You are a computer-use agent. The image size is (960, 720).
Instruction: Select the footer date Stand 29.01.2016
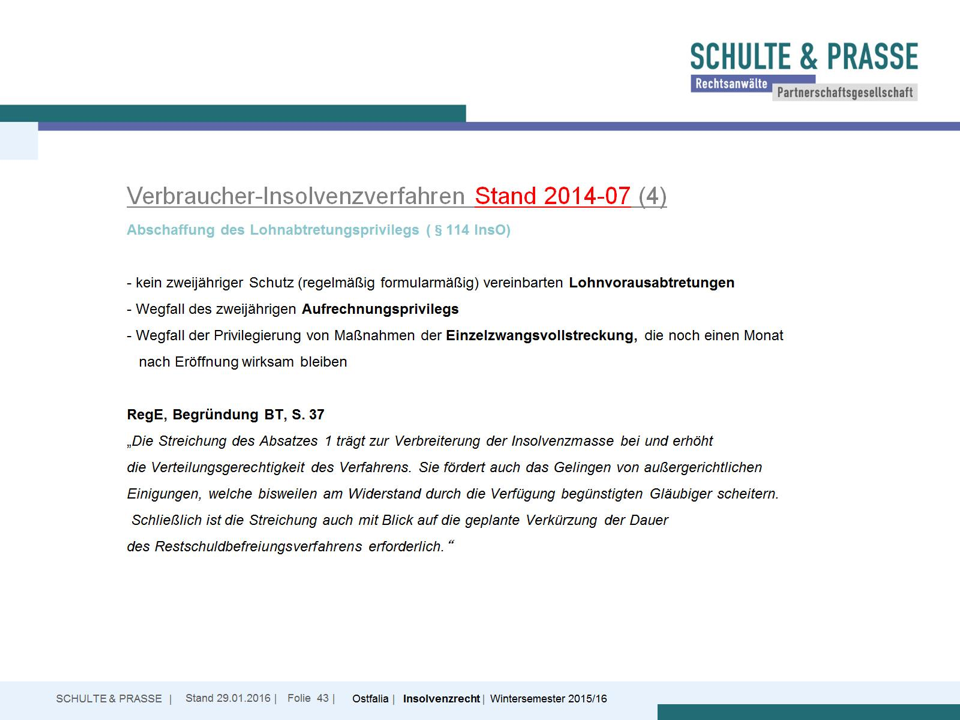click(x=227, y=698)
